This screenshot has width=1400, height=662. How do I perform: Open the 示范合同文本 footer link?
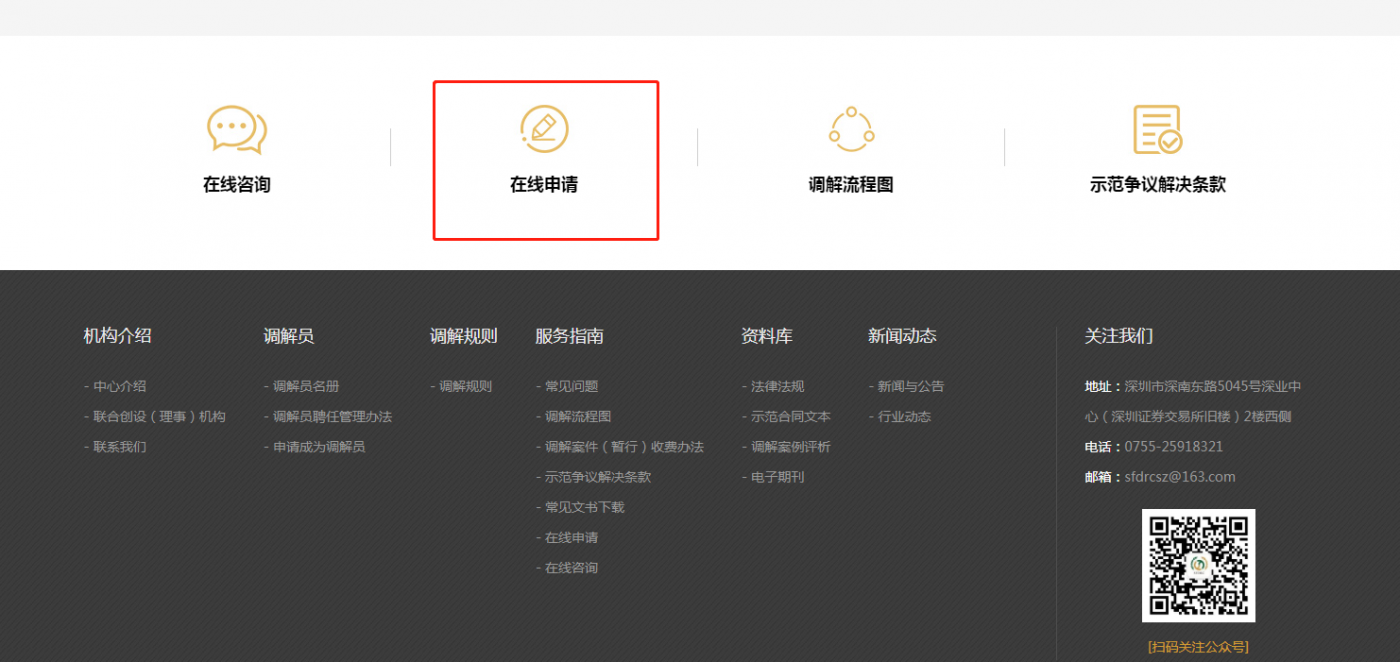pyautogui.click(x=786, y=416)
